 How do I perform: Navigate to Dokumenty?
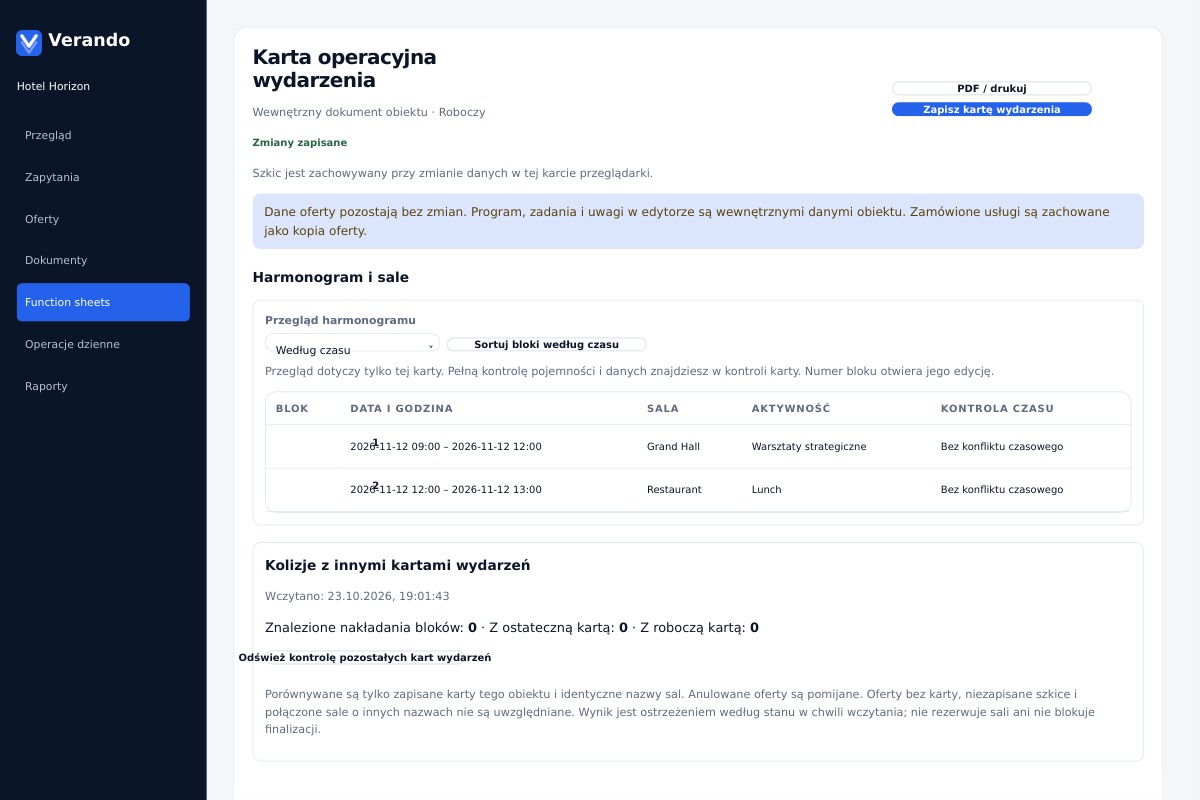tap(103, 260)
